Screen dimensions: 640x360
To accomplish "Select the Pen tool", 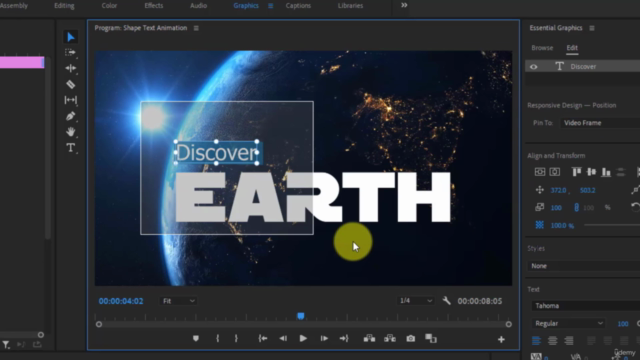I will (x=71, y=116).
